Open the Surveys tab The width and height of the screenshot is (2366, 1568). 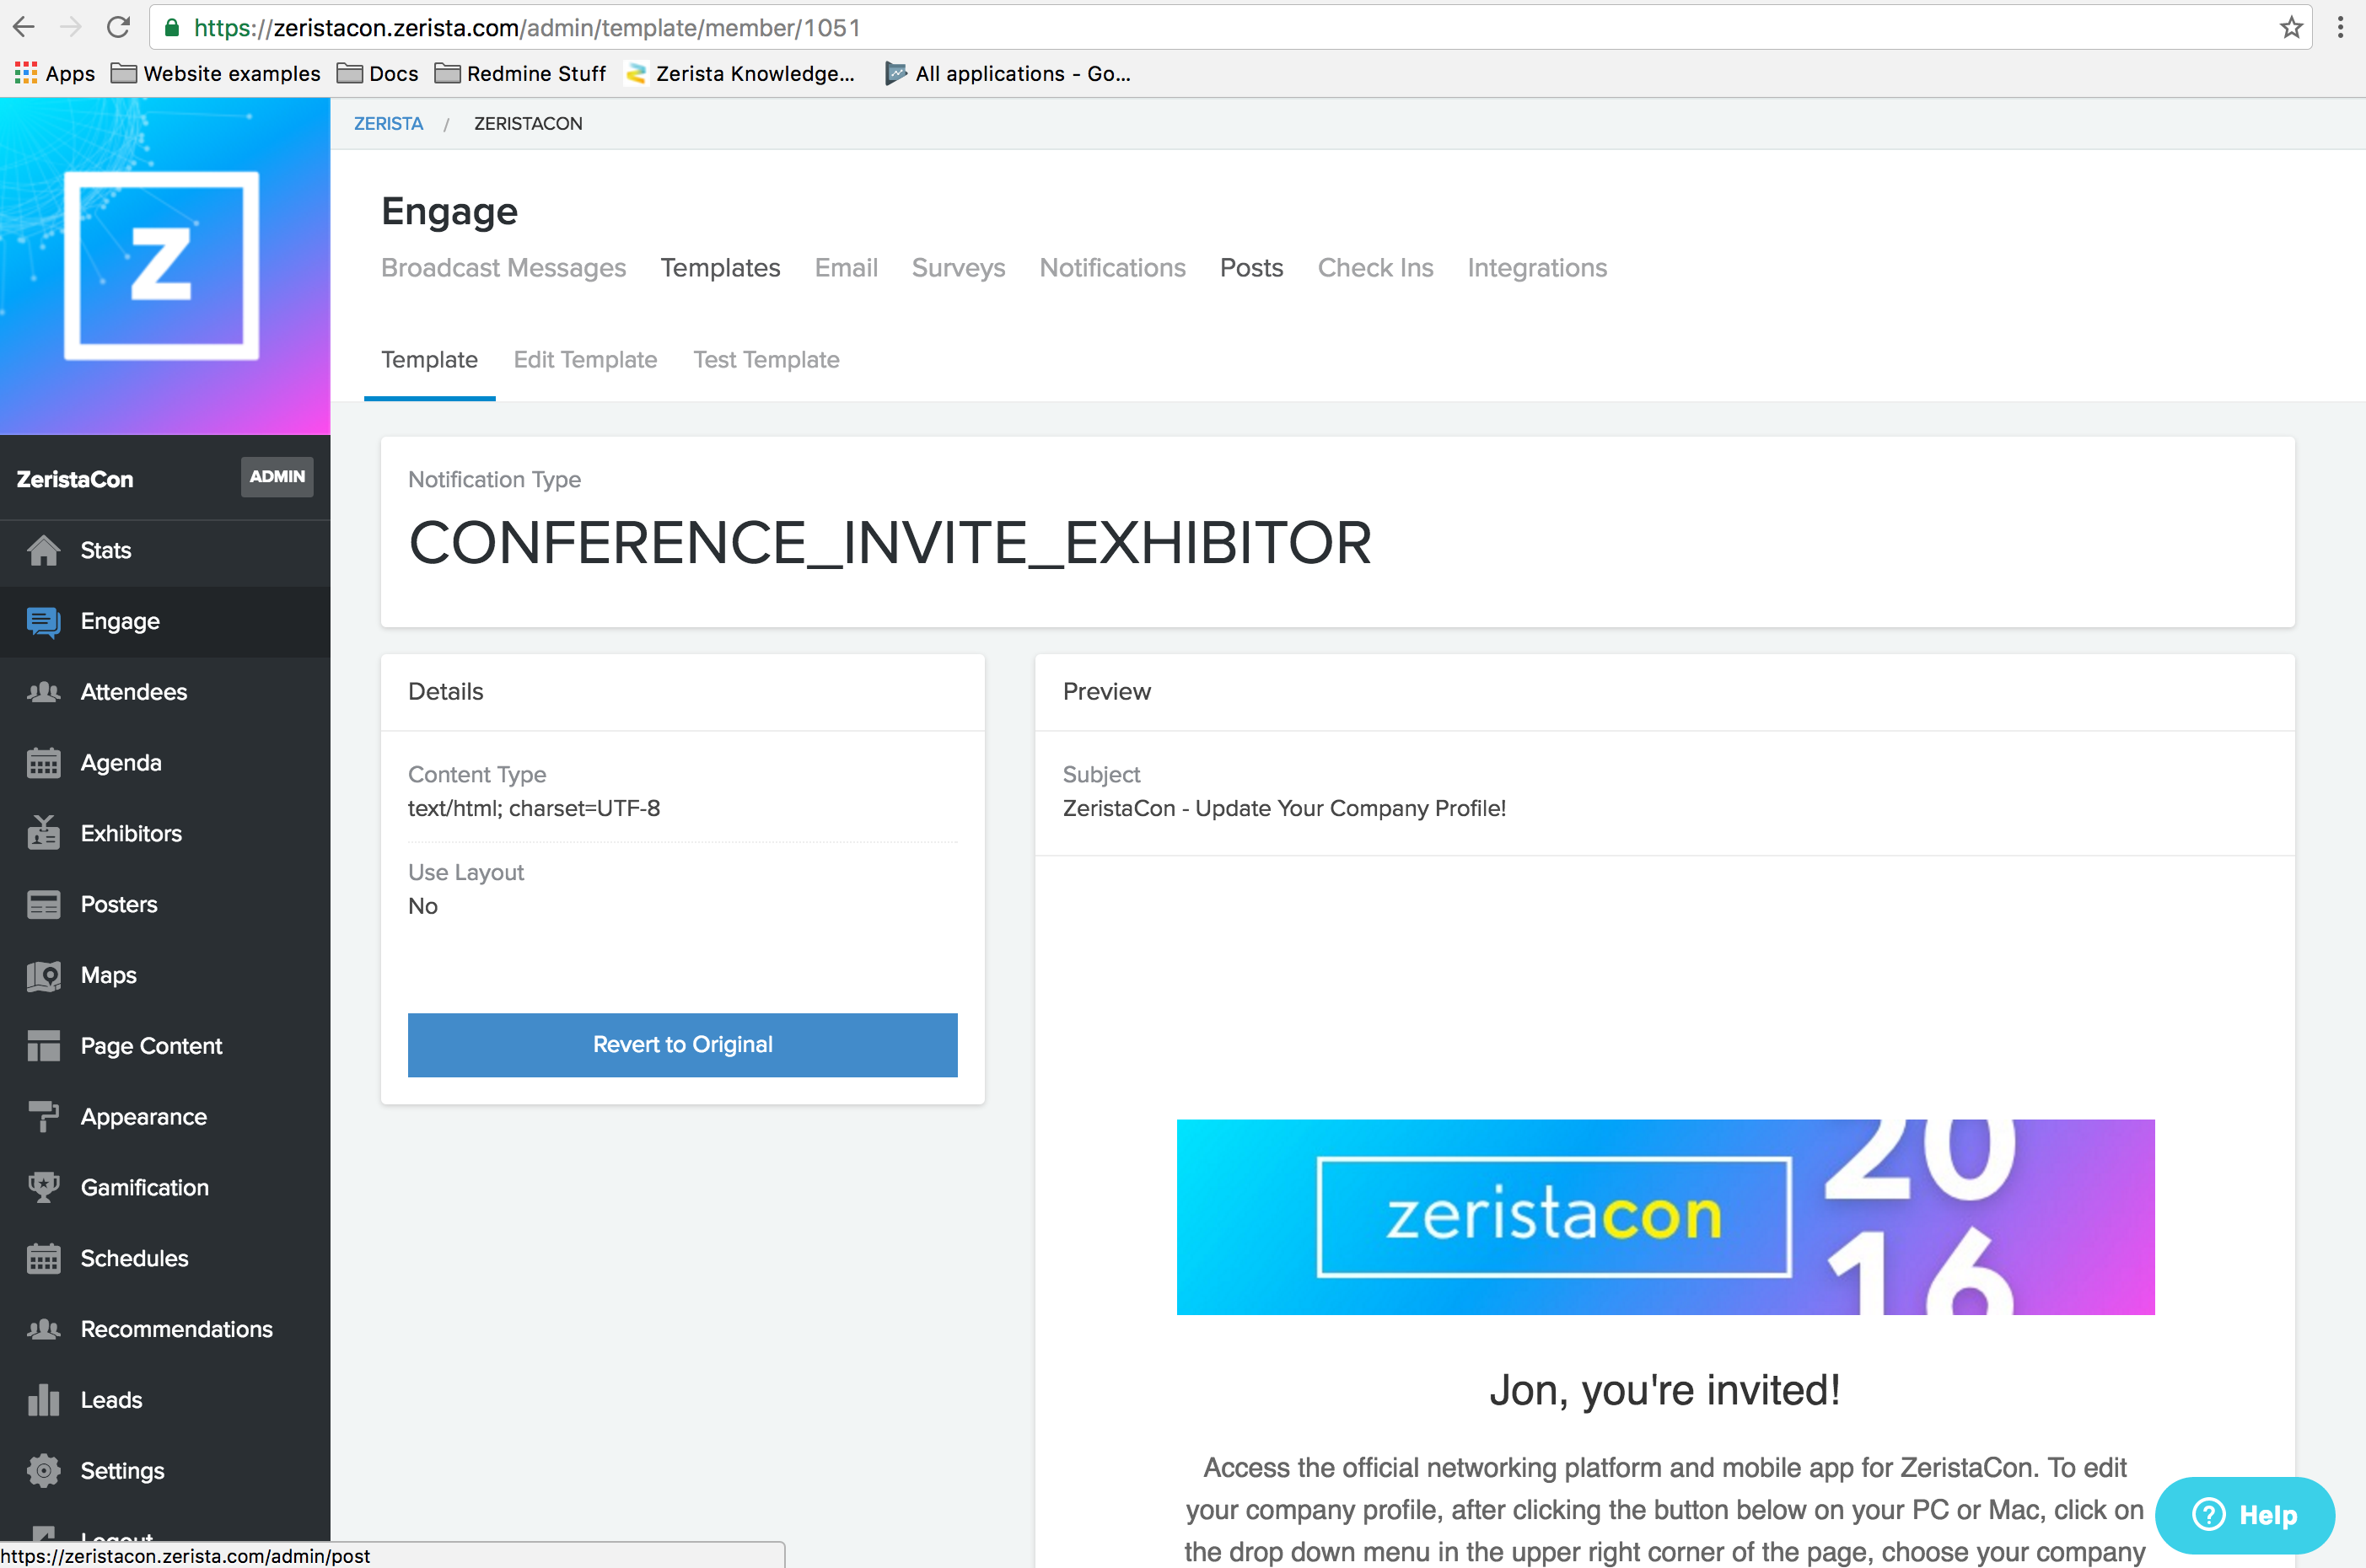[958, 268]
